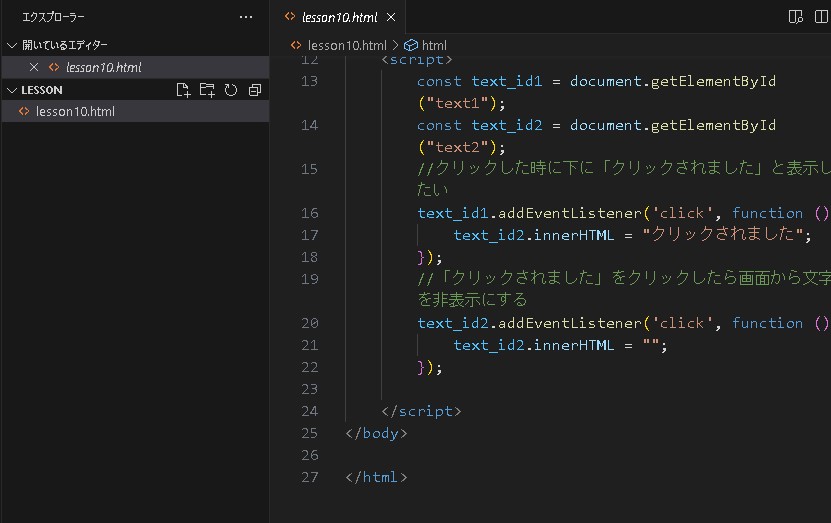Open lesson10.html in the LESSON tree

pos(75,111)
